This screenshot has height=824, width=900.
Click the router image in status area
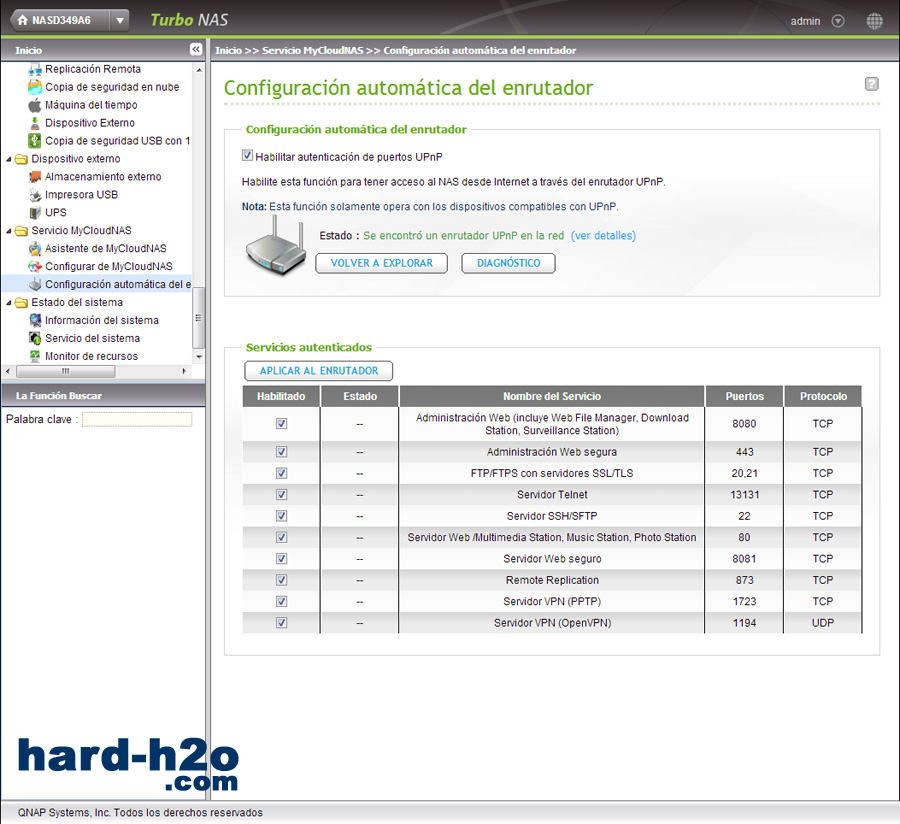(276, 248)
